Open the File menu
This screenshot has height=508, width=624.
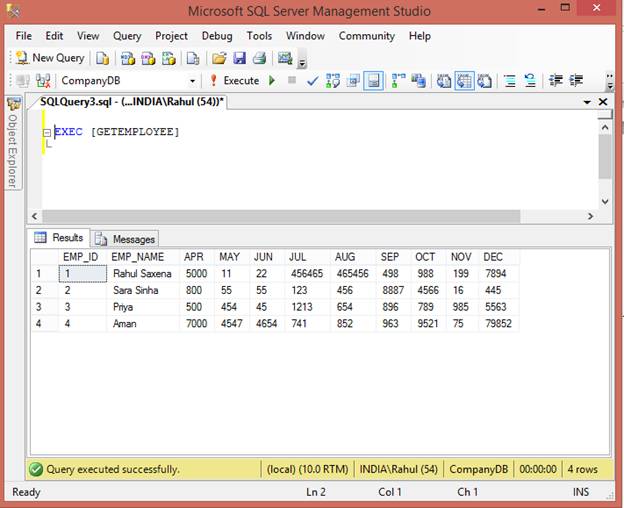point(23,36)
